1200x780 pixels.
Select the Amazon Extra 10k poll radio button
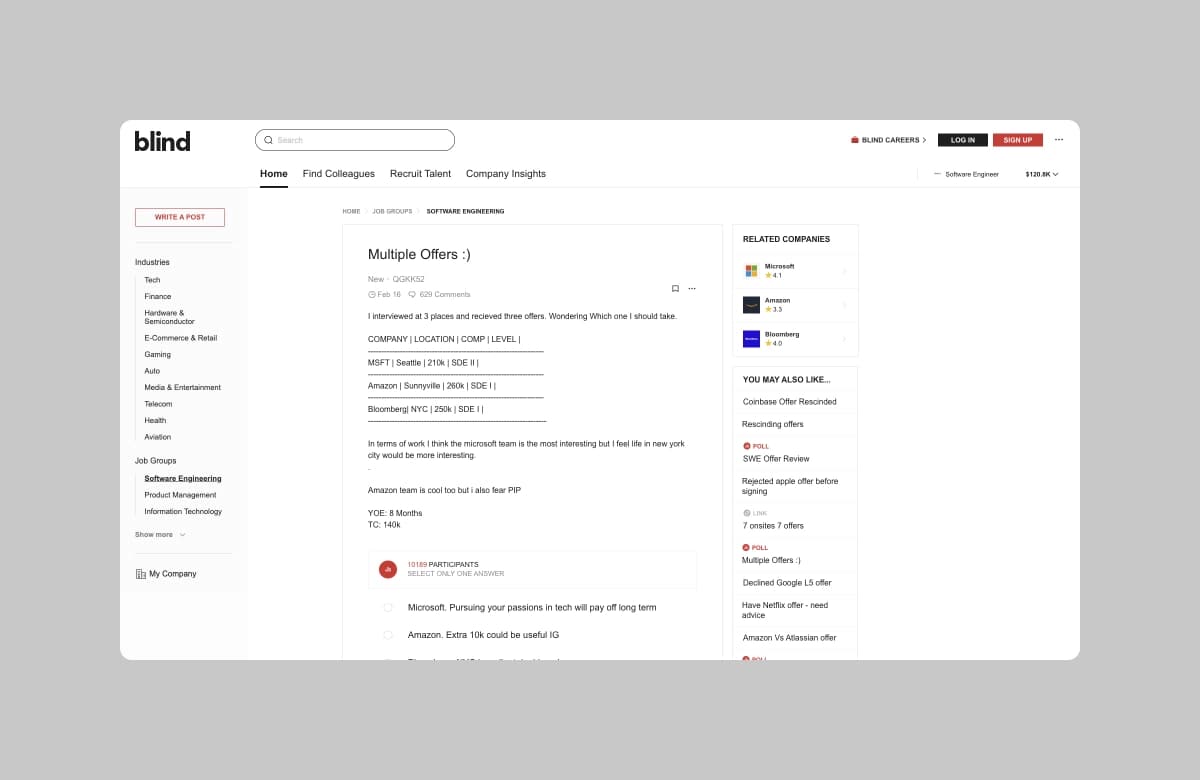pyautogui.click(x=388, y=635)
